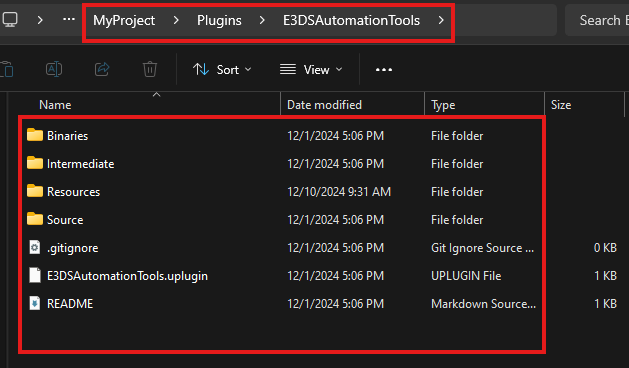Select E3DSAutomationTools breadcrumb segment
Viewport: 629px width, 368px height.
tap(351, 20)
